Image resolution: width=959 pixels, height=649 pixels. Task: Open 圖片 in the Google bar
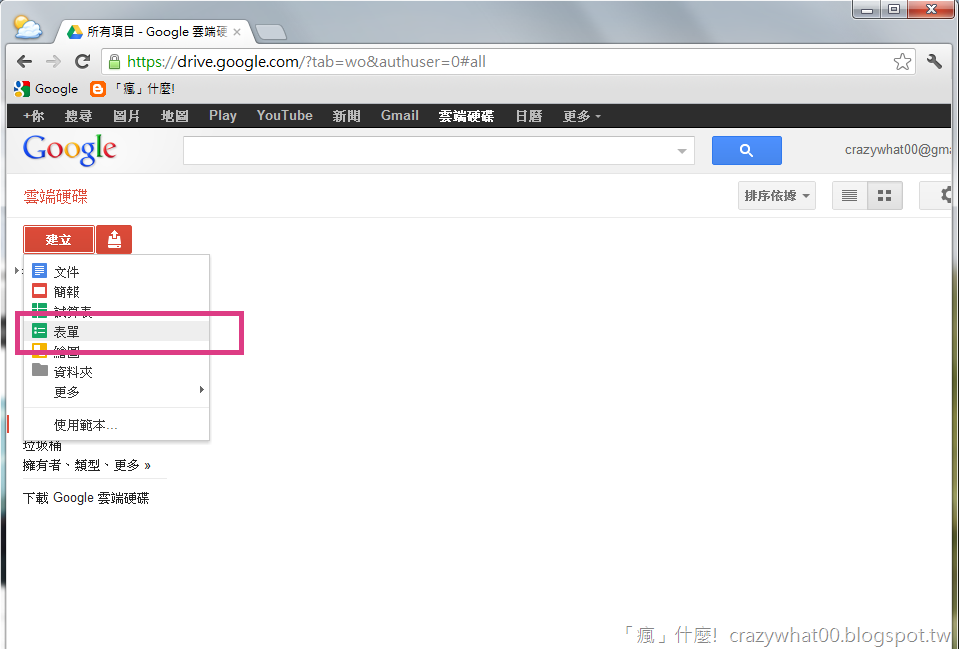coord(127,116)
